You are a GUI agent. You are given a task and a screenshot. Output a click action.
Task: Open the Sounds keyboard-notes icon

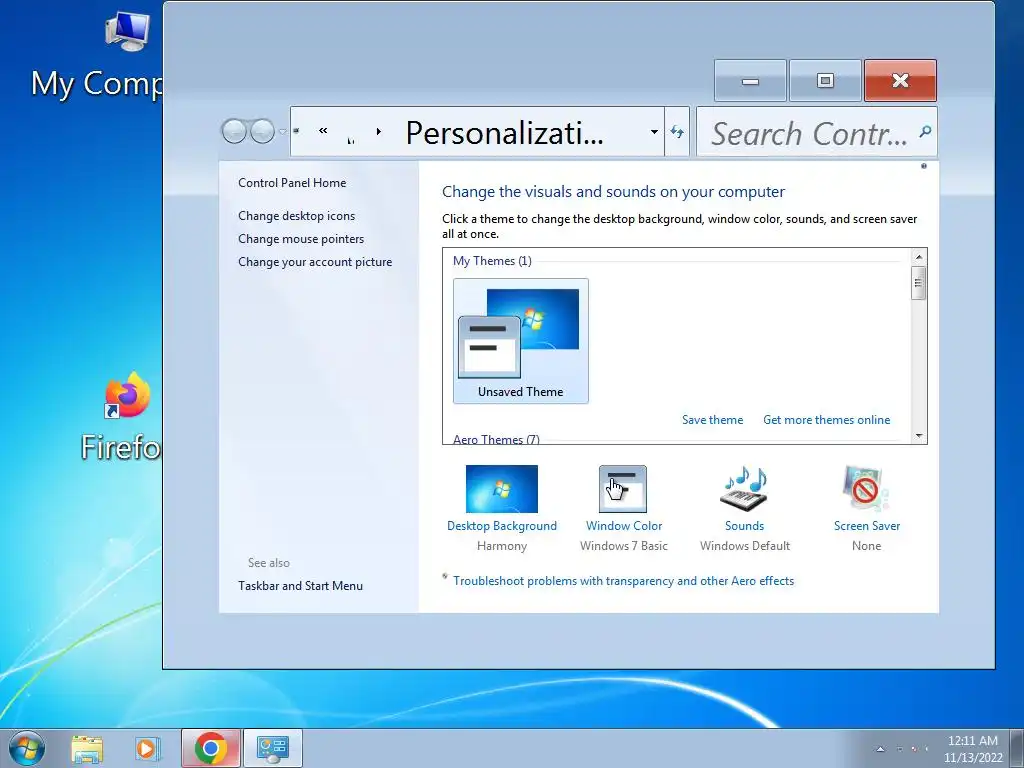click(x=744, y=488)
